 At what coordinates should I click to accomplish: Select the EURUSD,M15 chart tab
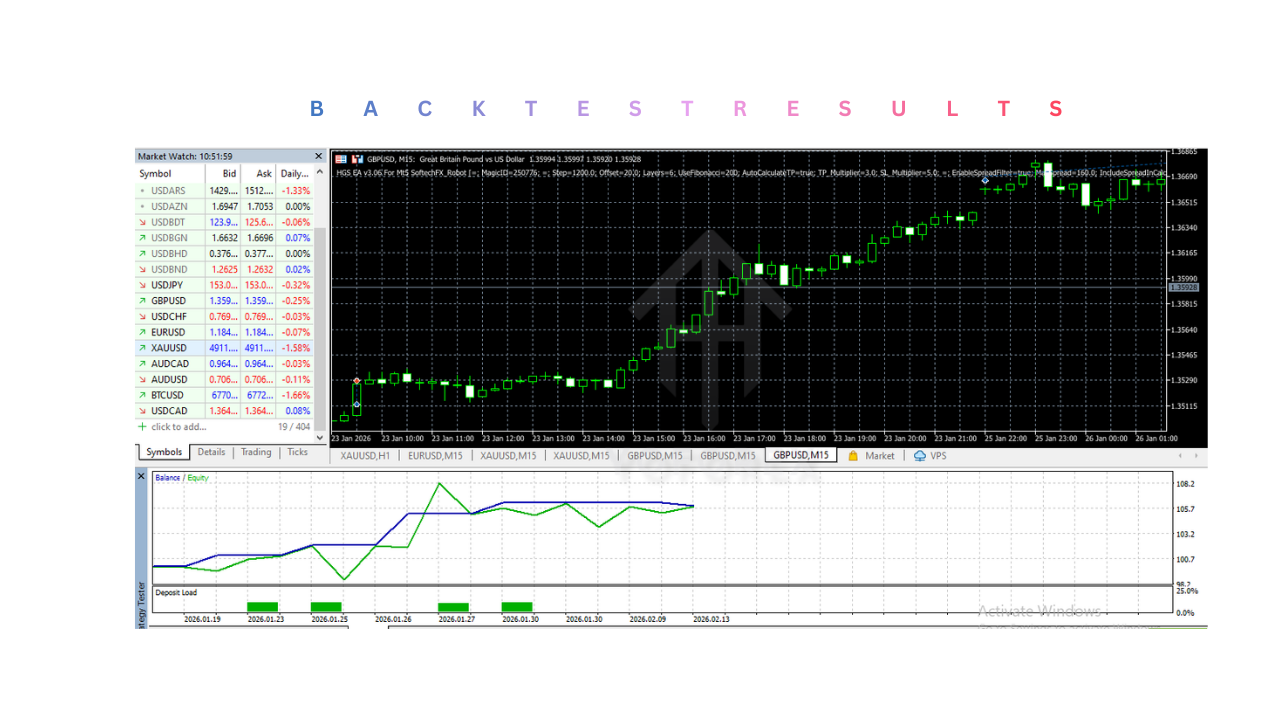(435, 456)
